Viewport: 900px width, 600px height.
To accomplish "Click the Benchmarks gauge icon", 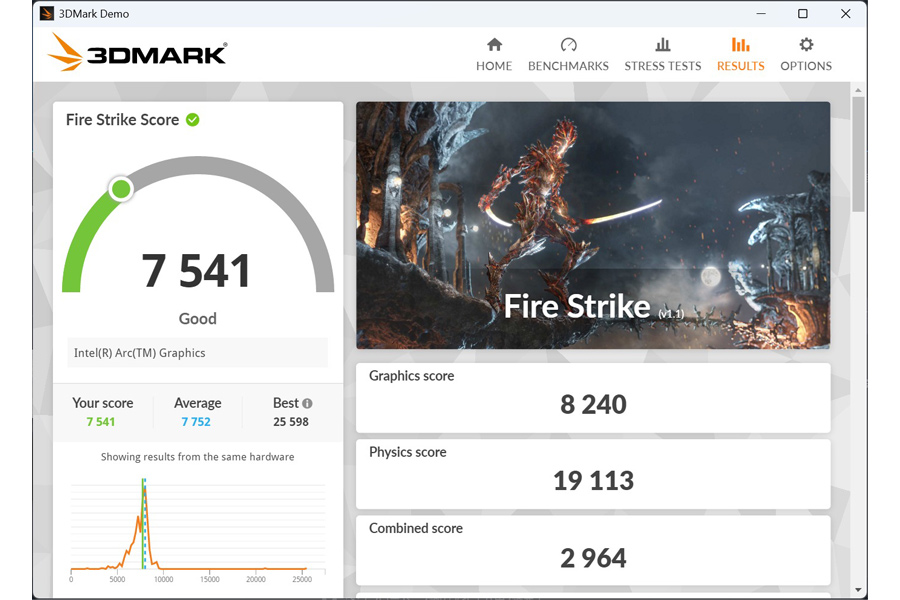I will 568,45.
